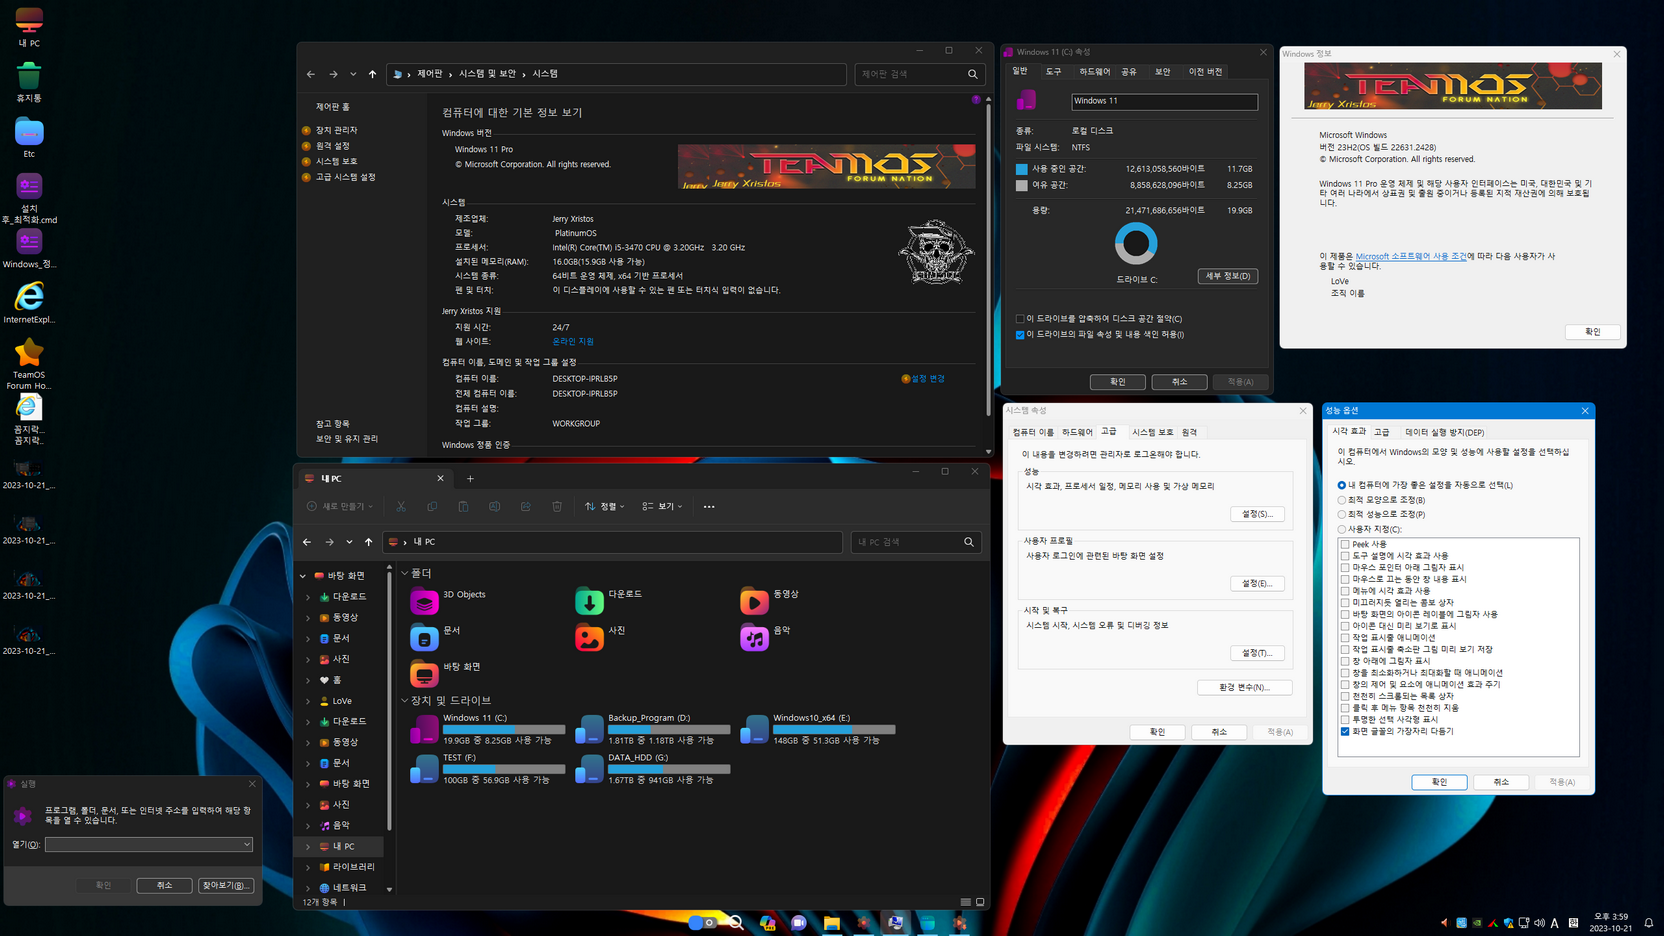Expand the 라이브러리 tree node

[x=308, y=867]
